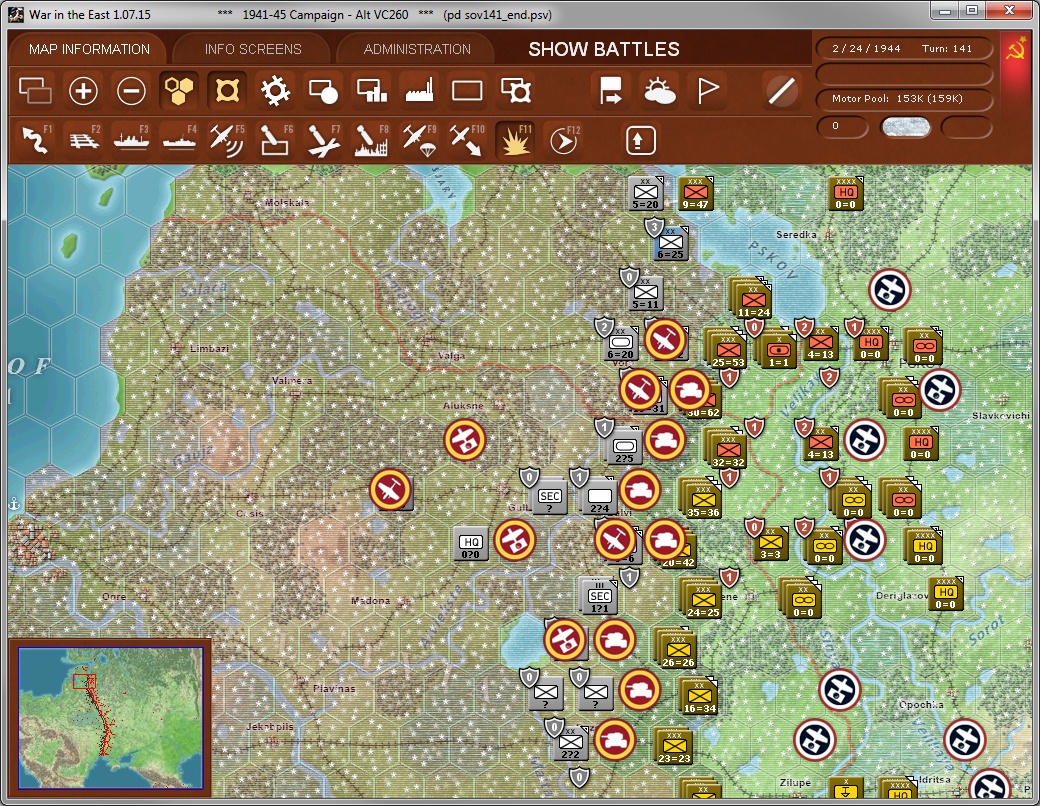This screenshot has height=806, width=1040.
Task: Select F1 move mode
Action: click(36, 140)
